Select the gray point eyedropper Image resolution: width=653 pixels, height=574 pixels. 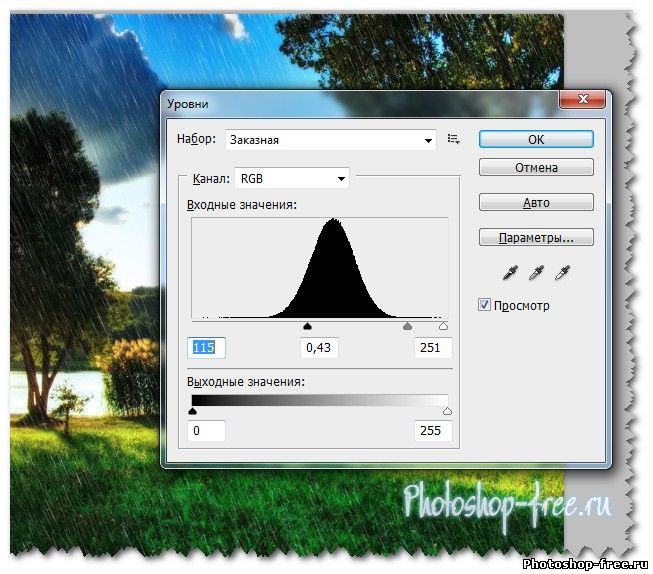click(538, 272)
